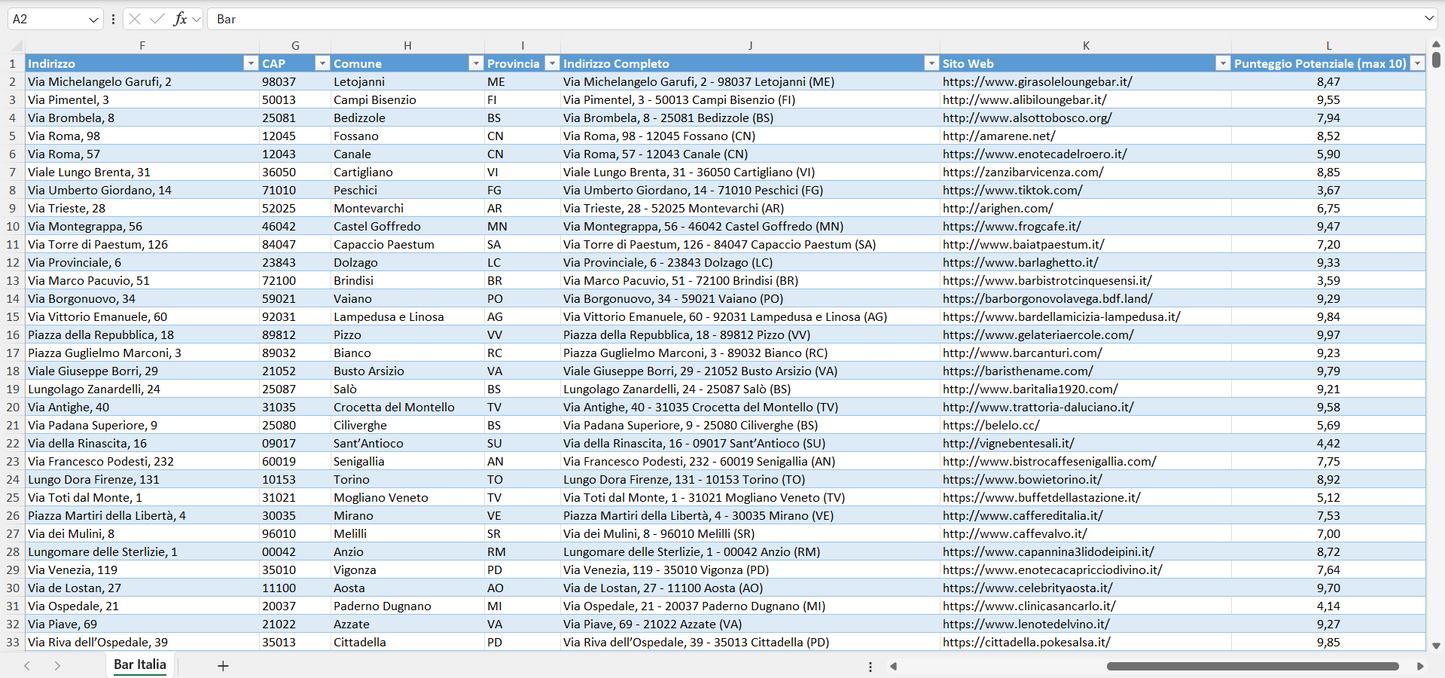Cancel entry with the X icon
The width and height of the screenshot is (1445, 678).
pyautogui.click(x=134, y=18)
